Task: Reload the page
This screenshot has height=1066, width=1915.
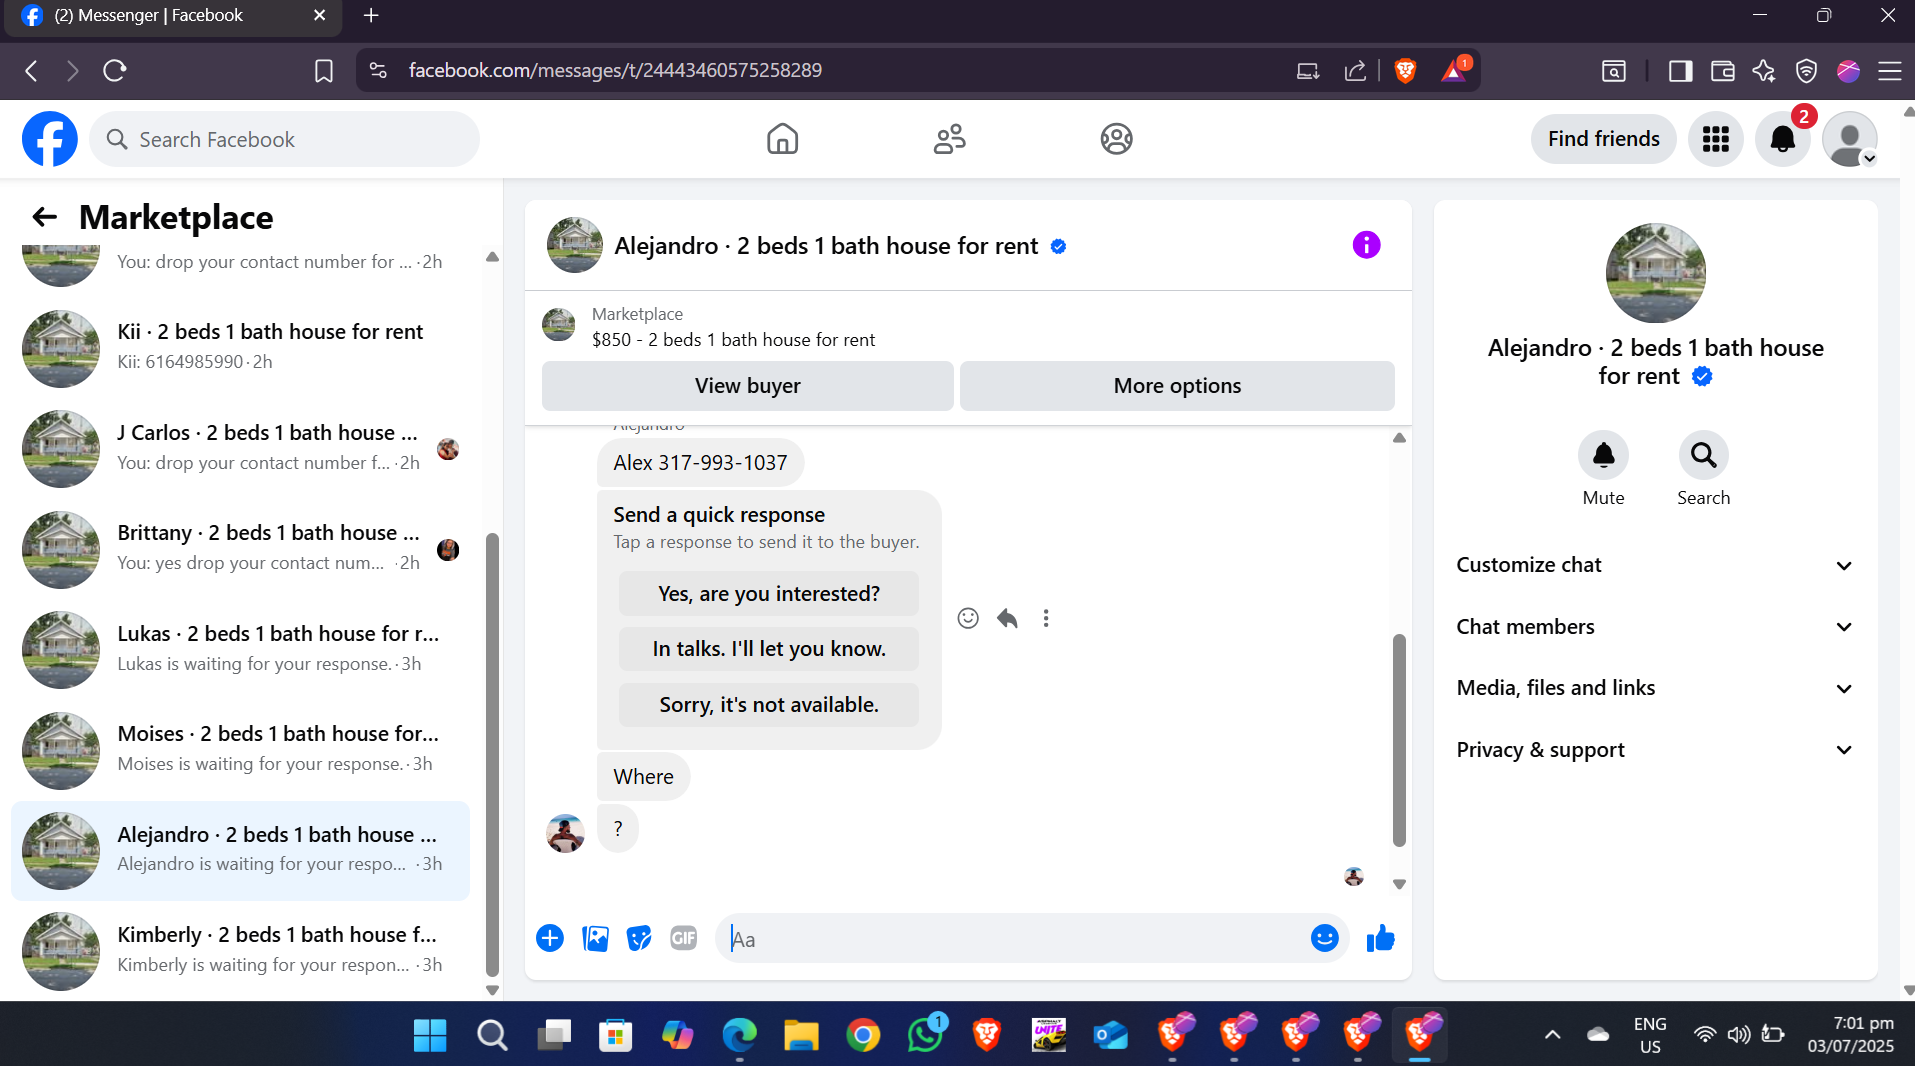Action: click(x=115, y=71)
